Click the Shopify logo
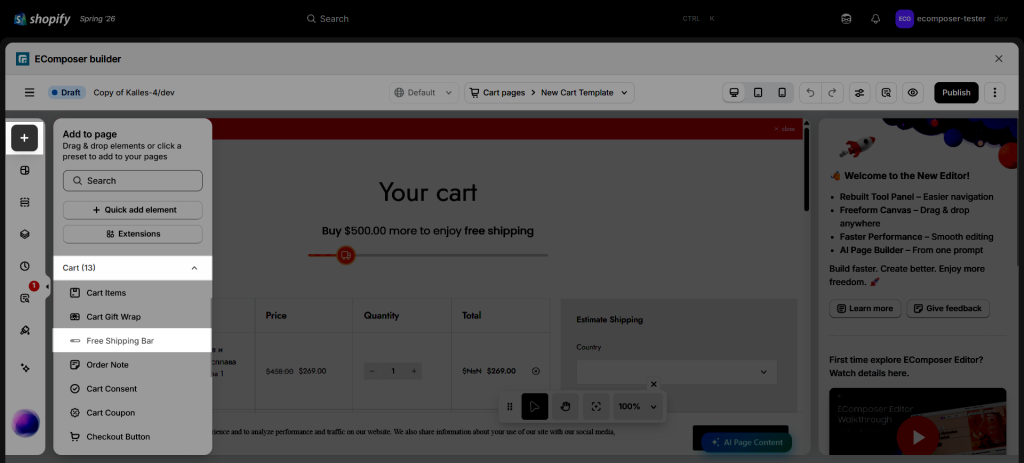Screen dimensions: 1024x463 42,19
